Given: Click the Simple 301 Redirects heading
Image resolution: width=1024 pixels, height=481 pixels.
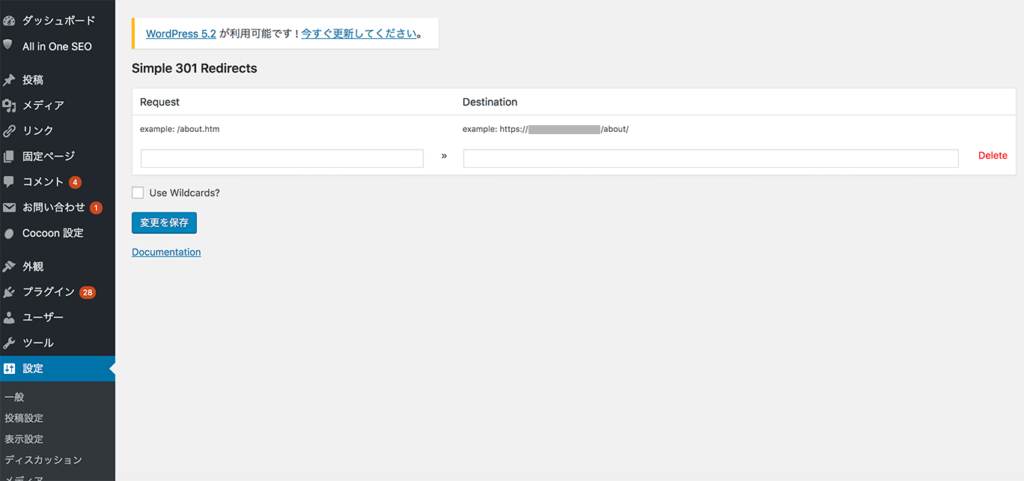Looking at the screenshot, I should pos(195,68).
